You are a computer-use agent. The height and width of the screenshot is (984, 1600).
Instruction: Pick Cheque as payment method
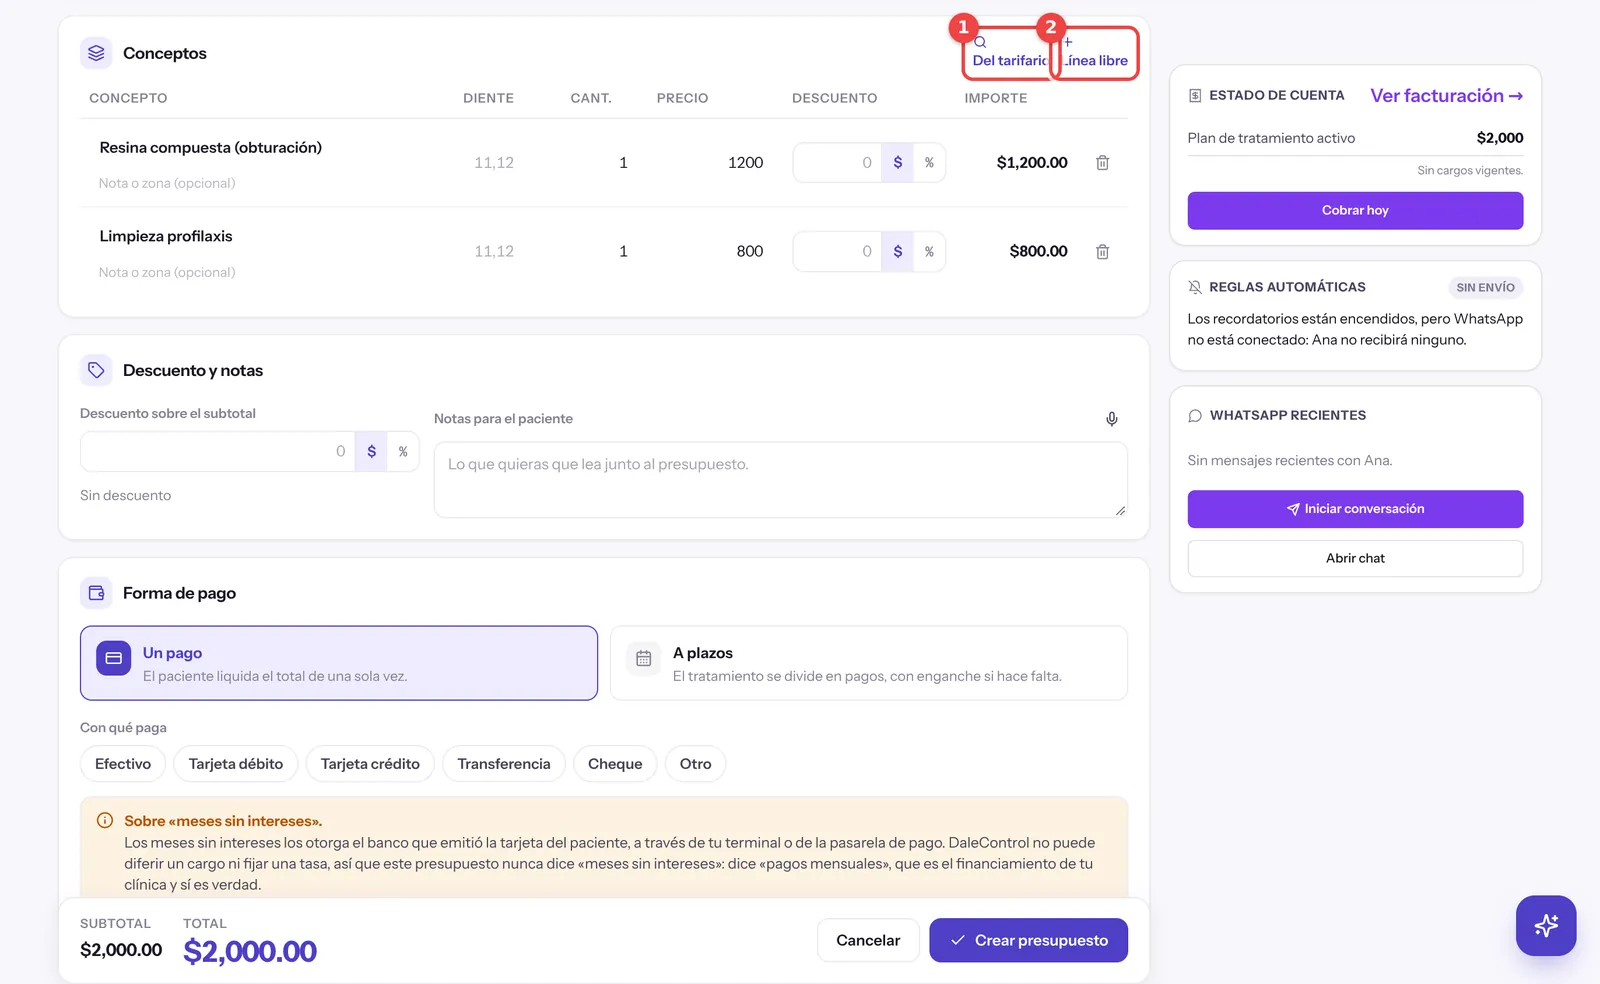tap(615, 764)
